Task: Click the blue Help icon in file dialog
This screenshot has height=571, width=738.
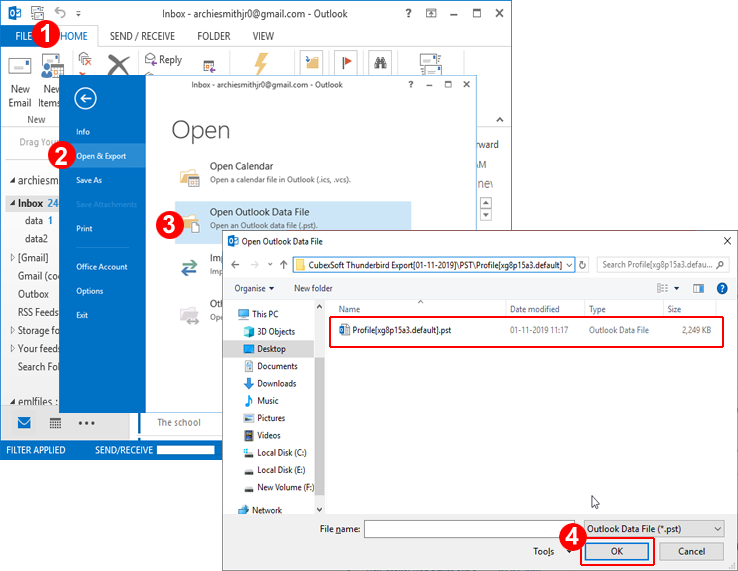Action: [x=722, y=288]
